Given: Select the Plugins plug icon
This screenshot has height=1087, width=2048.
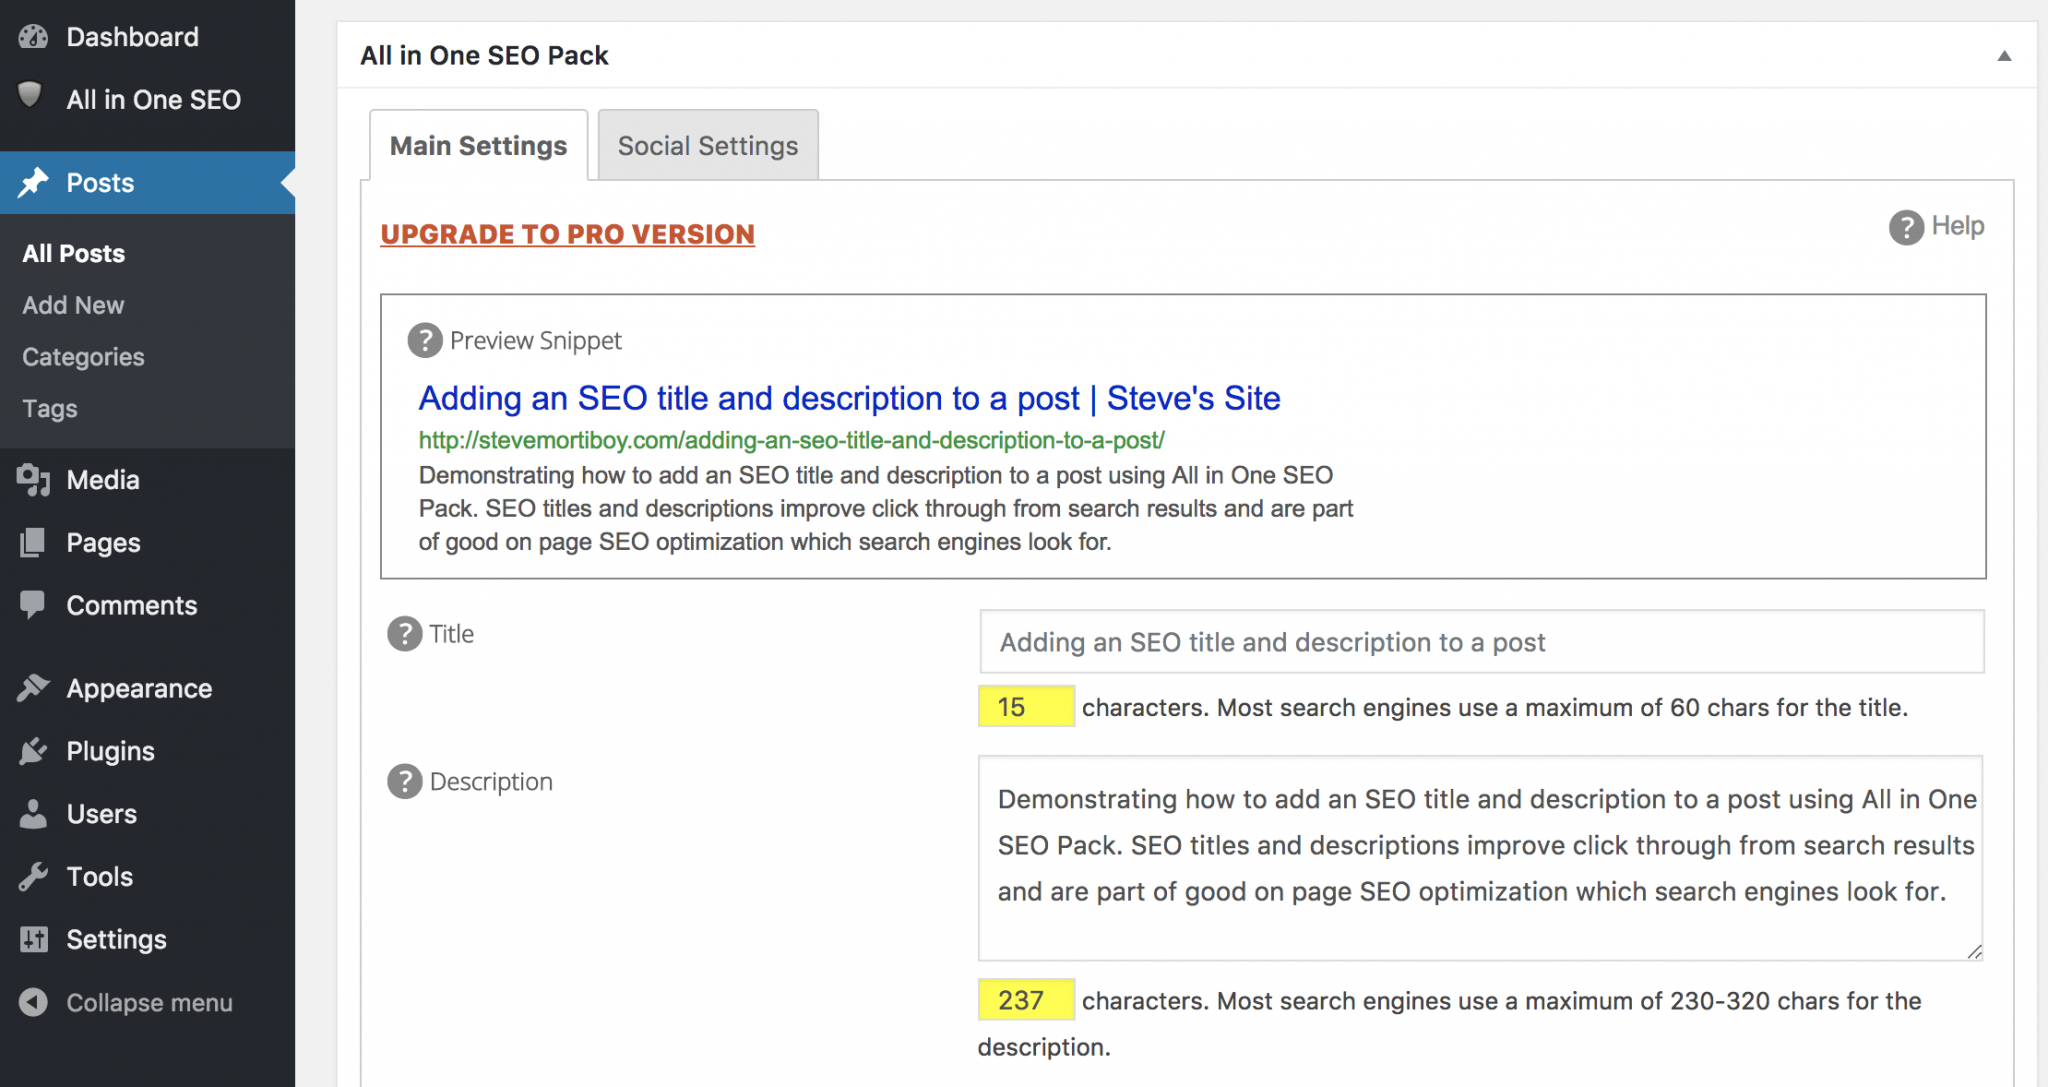Looking at the screenshot, I should pos(33,750).
